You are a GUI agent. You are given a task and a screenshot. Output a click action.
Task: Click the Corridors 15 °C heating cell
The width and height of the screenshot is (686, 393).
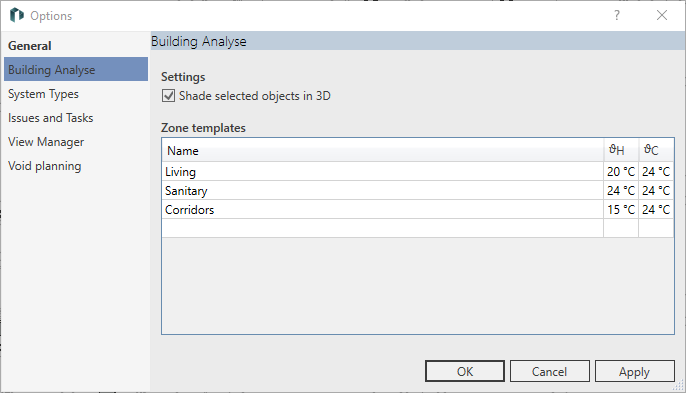(x=621, y=210)
